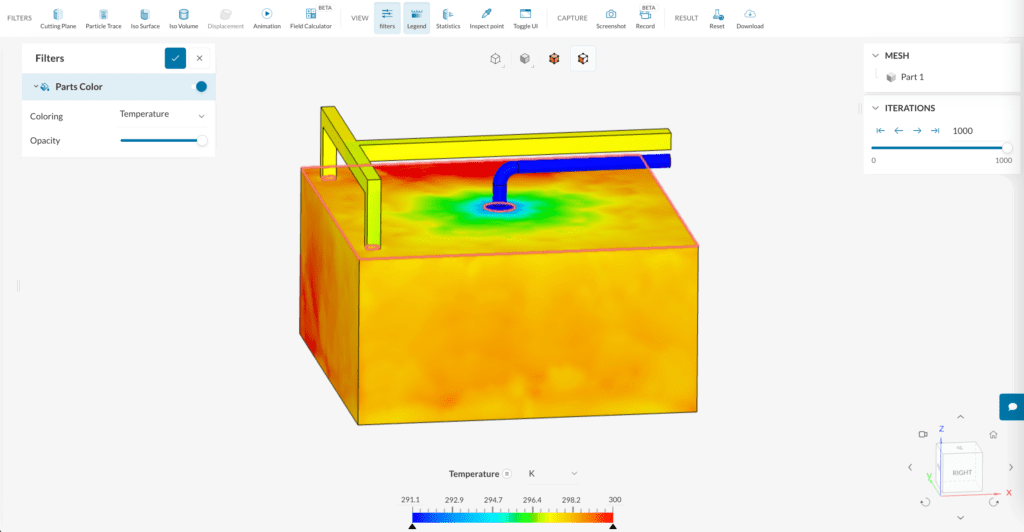Take a Screenshot of the result

point(610,17)
